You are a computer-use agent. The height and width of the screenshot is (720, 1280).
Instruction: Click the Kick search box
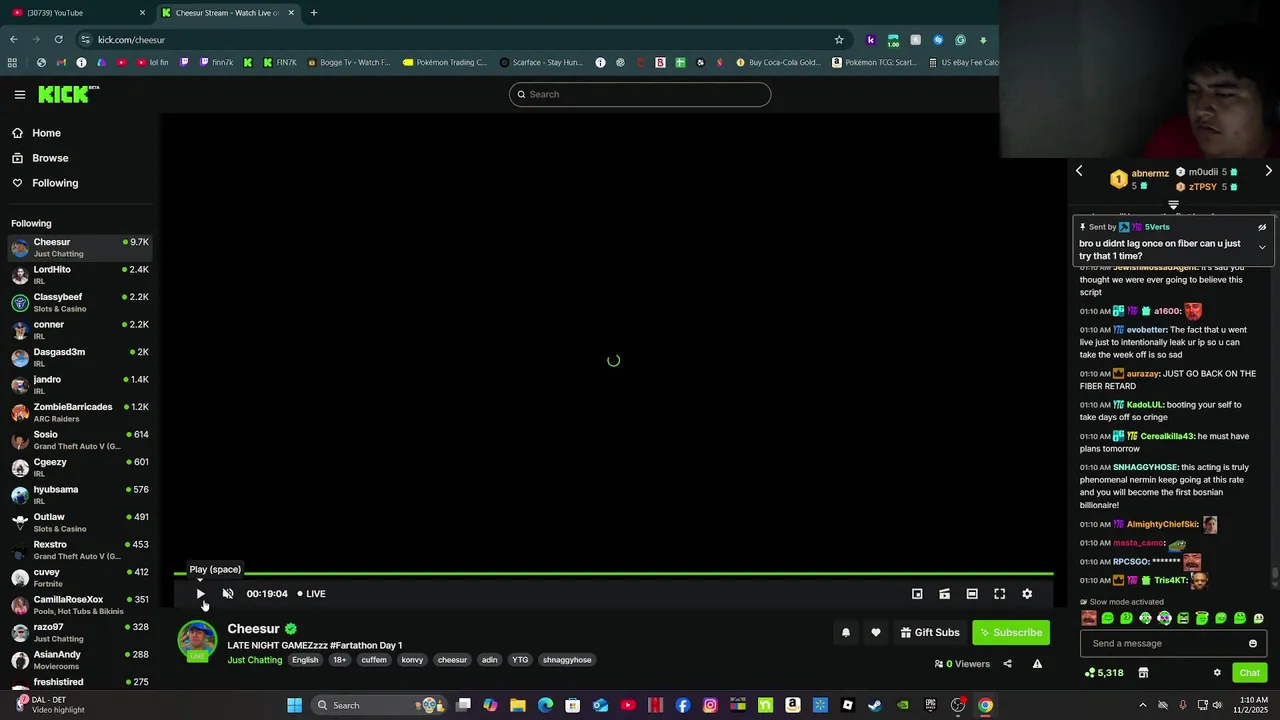[640, 94]
